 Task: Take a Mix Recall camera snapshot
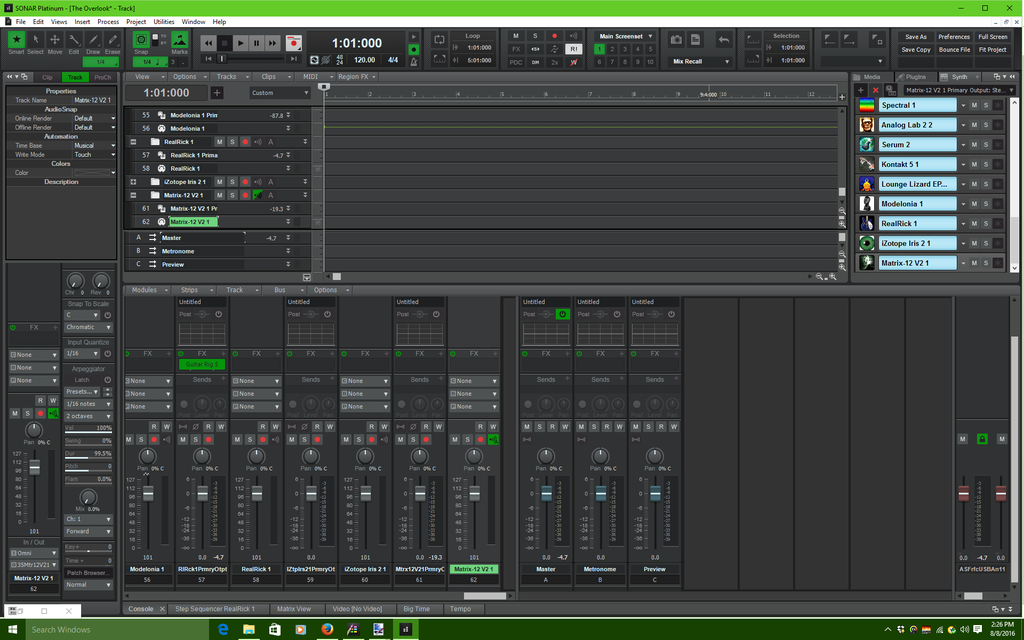[x=676, y=40]
